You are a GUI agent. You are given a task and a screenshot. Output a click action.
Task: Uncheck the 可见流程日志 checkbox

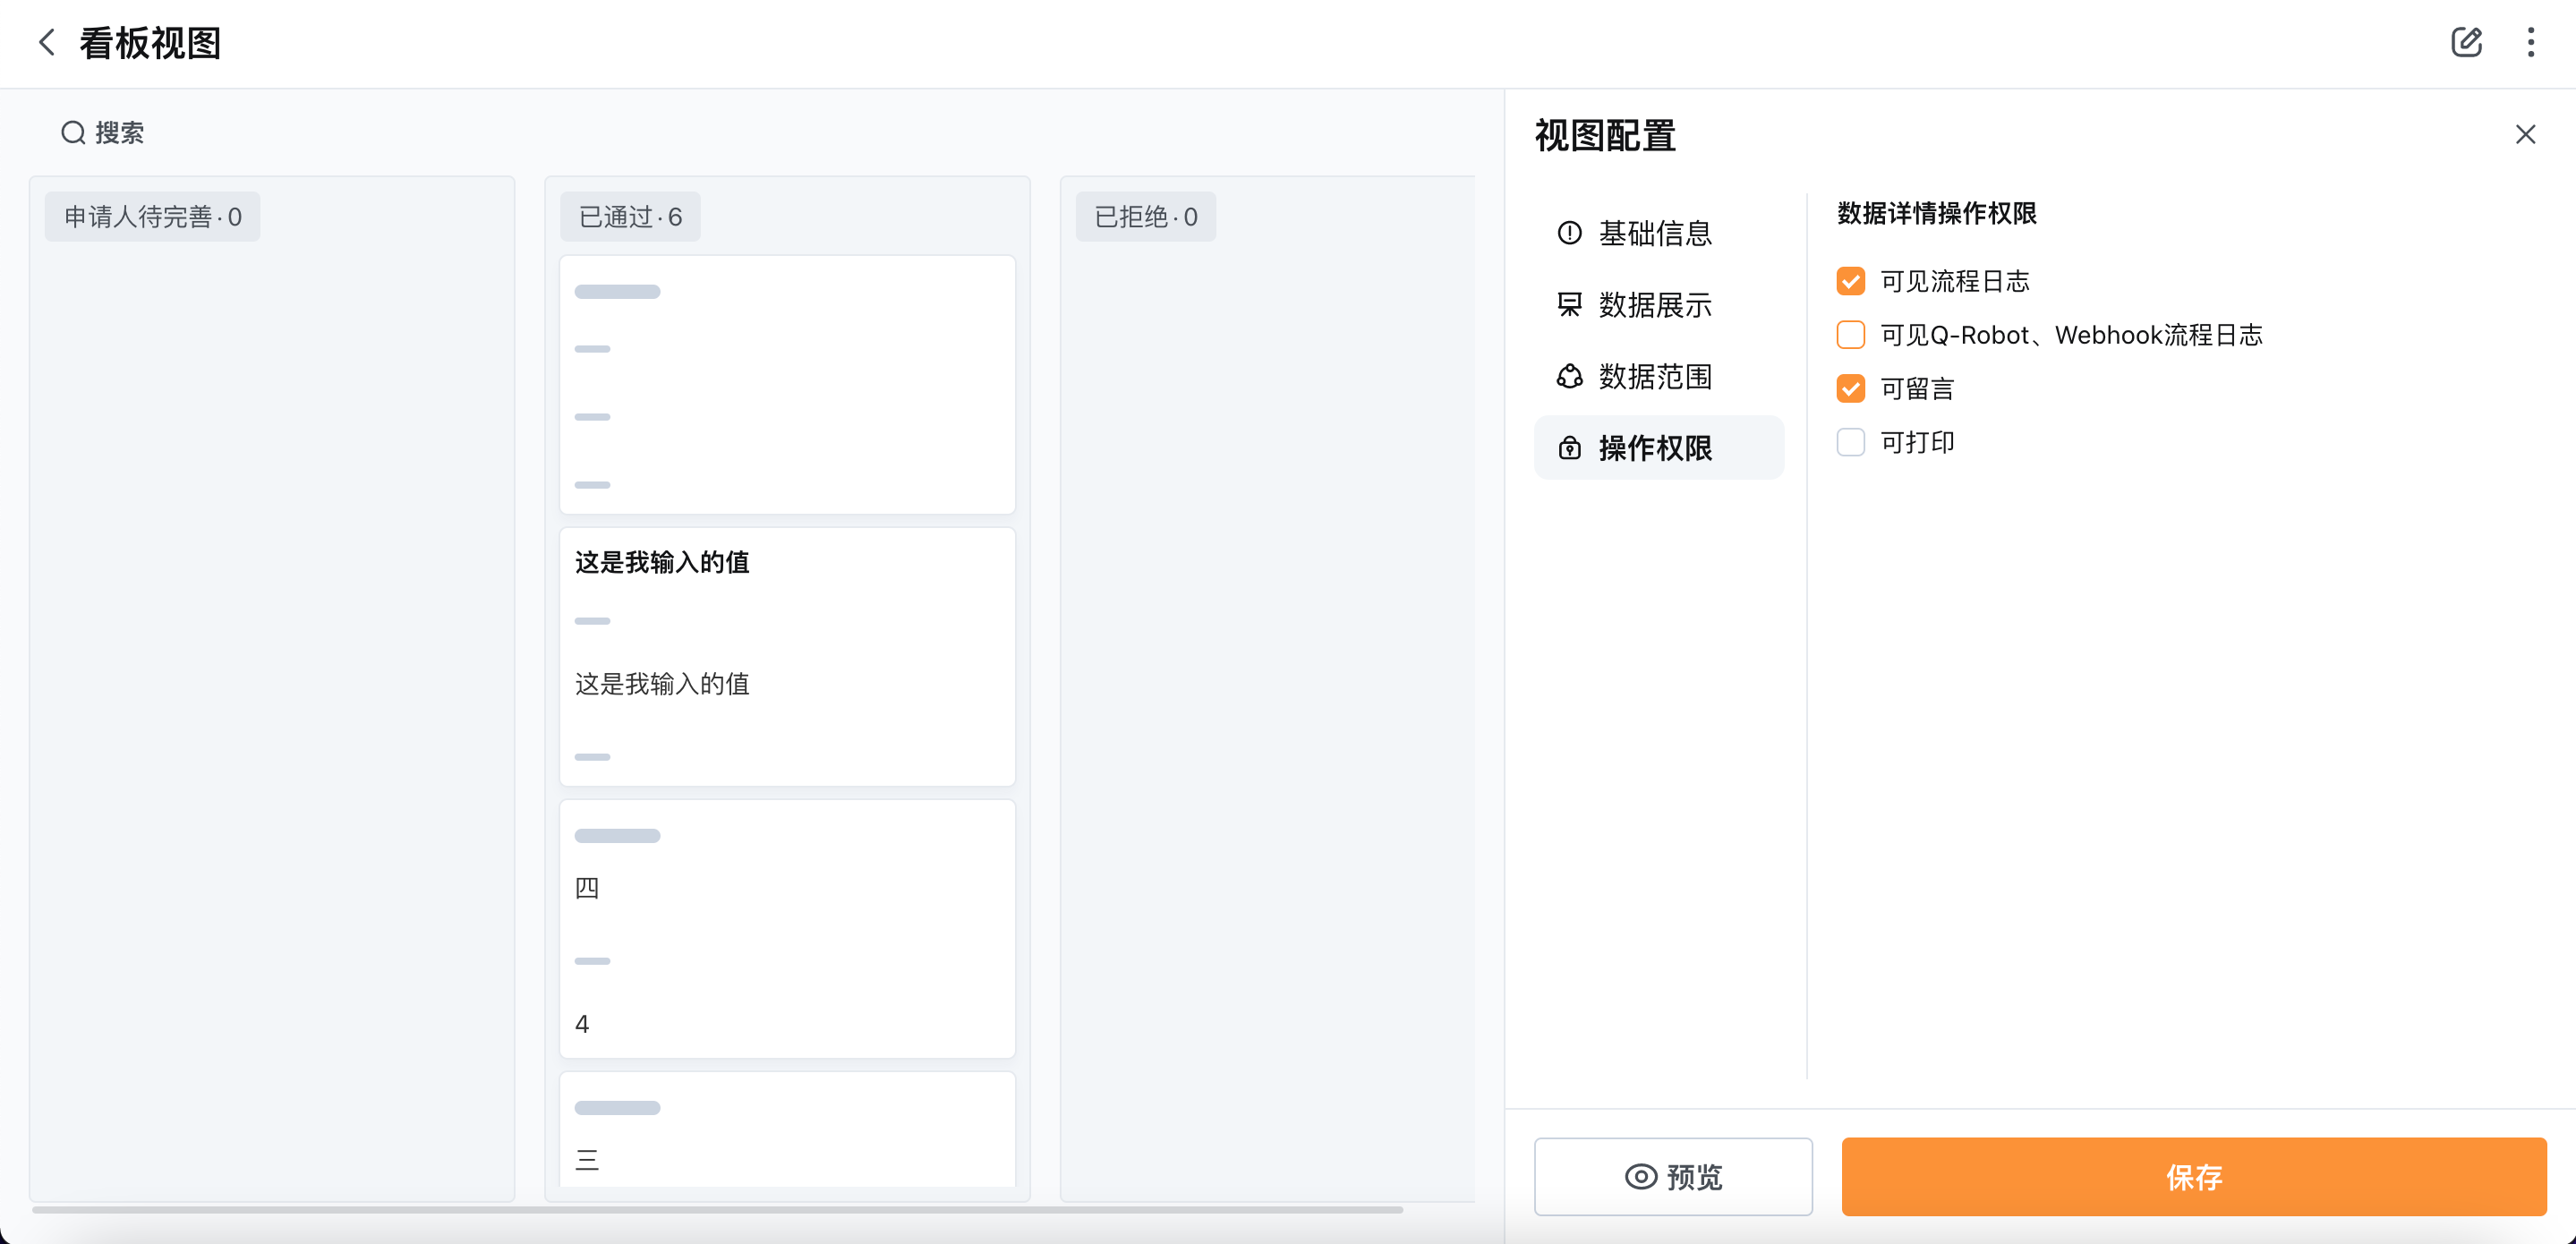point(1850,281)
